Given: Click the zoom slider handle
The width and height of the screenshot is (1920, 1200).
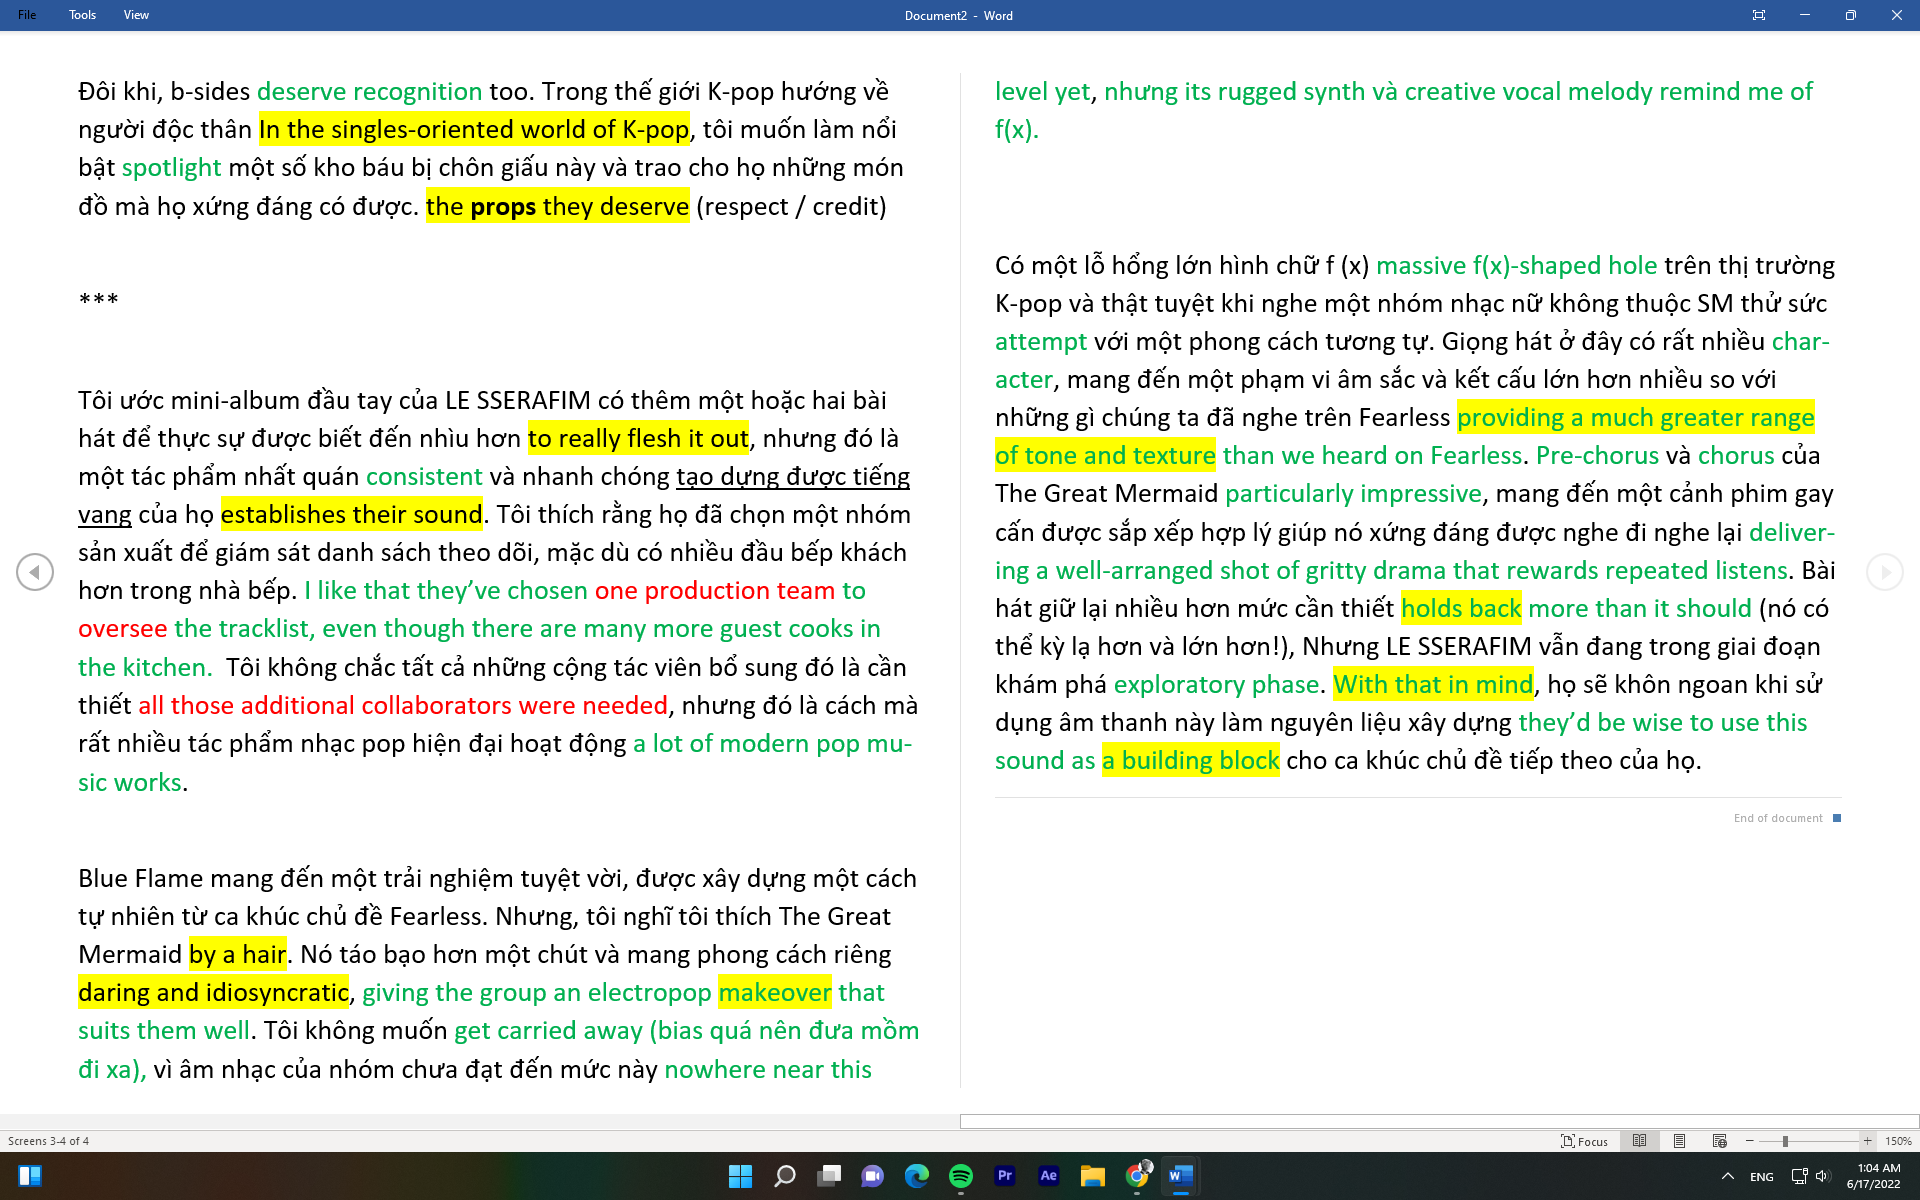Looking at the screenshot, I should 1785,1141.
